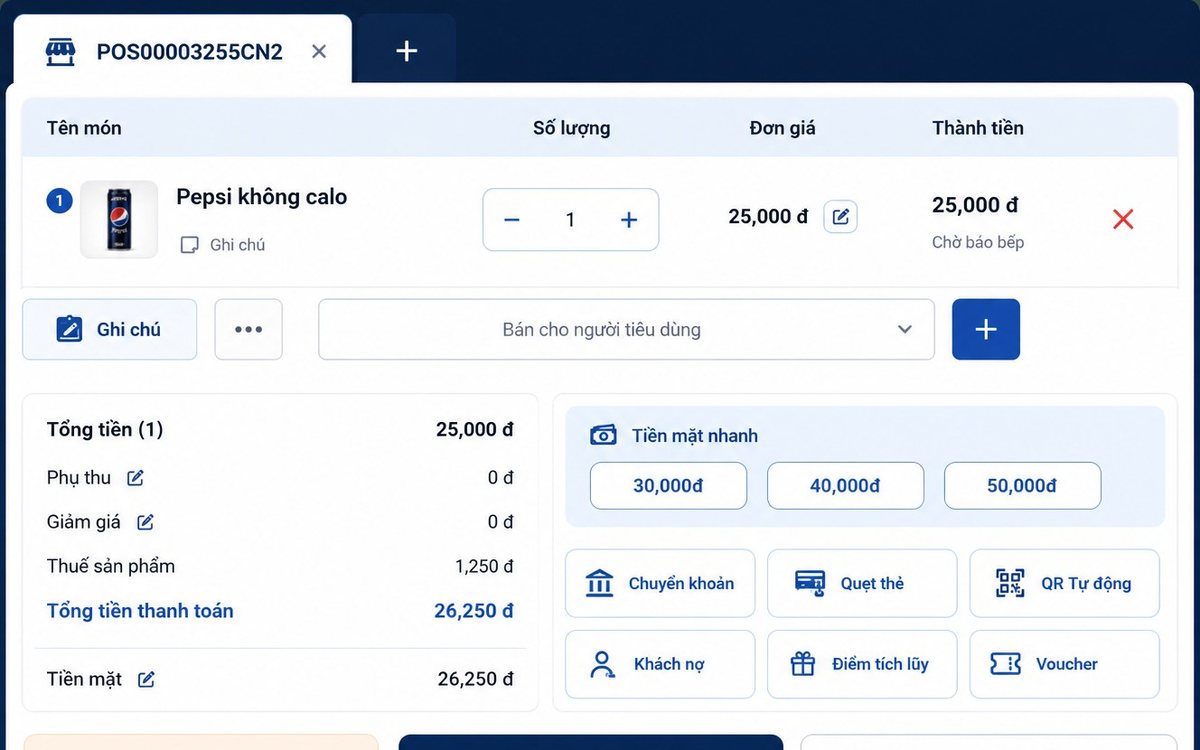Select Chuyển khoản payment method
The image size is (1200, 750).
tap(660, 583)
